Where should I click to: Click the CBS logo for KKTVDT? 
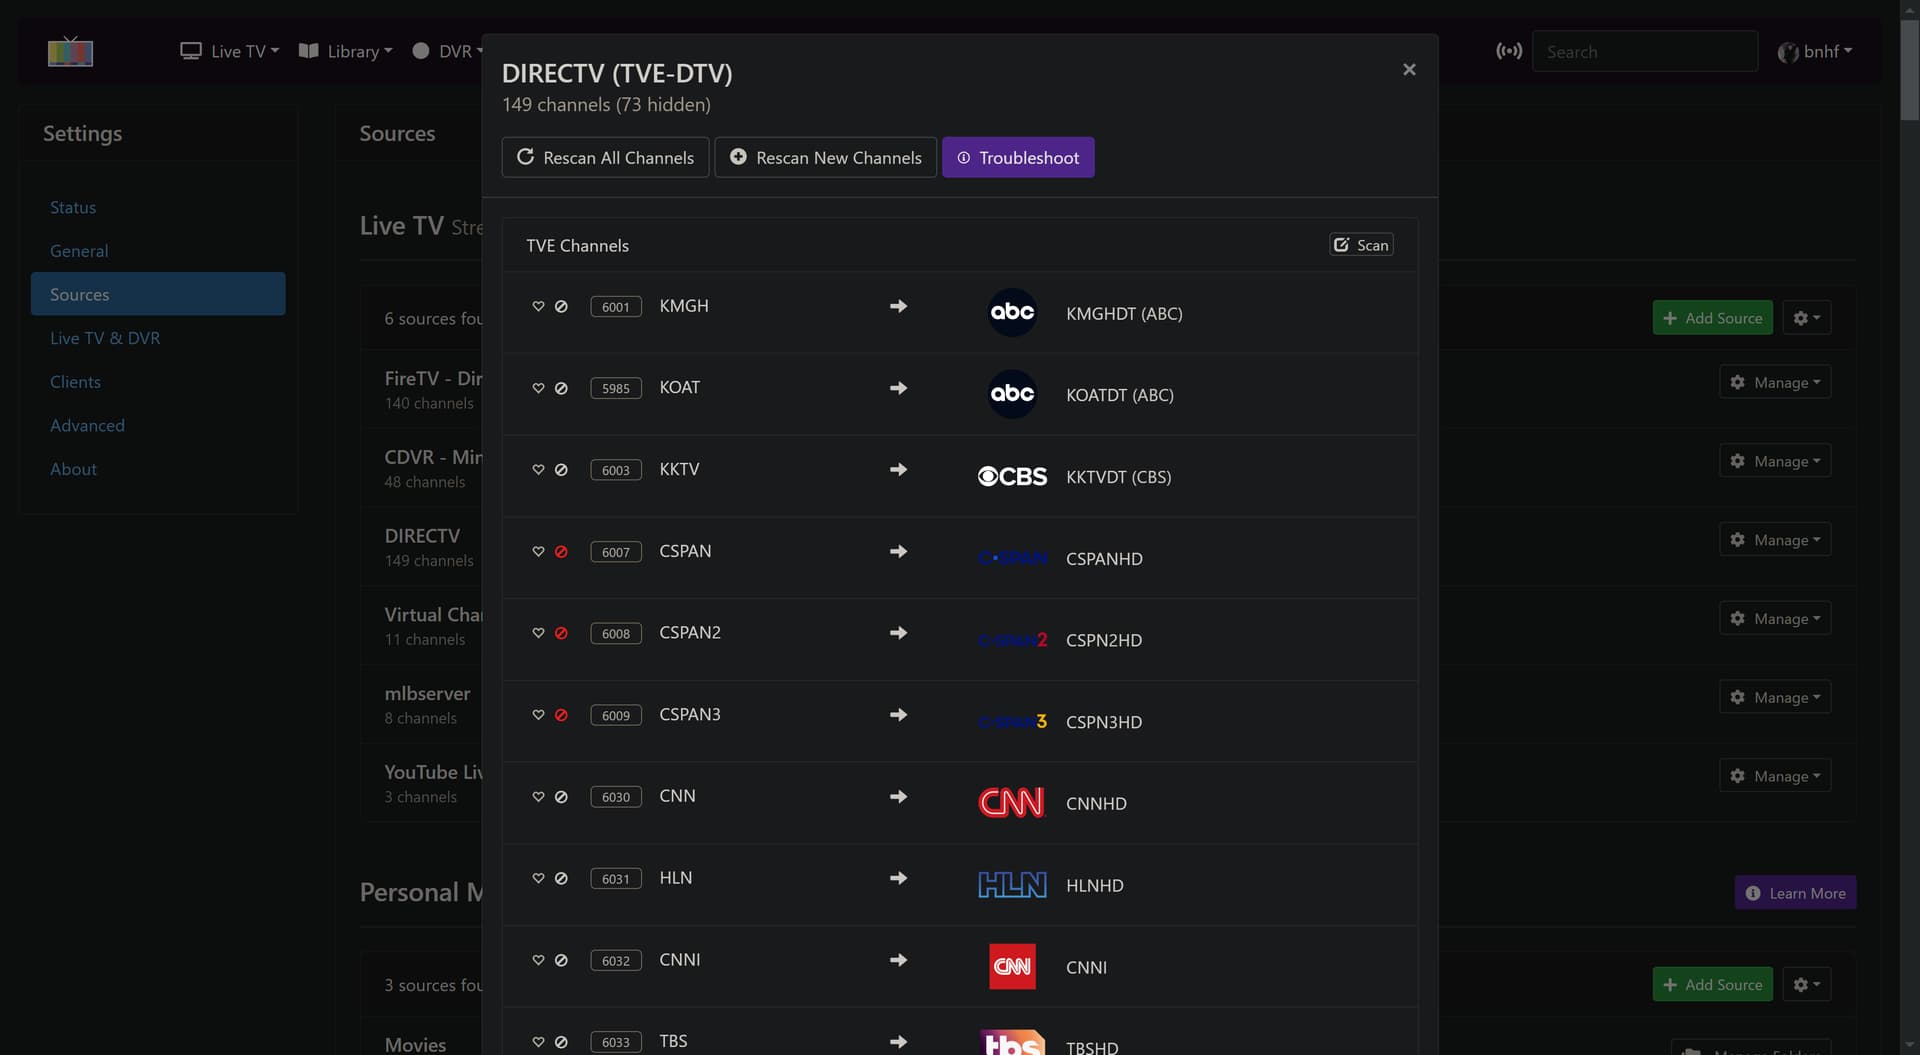pyautogui.click(x=1011, y=477)
